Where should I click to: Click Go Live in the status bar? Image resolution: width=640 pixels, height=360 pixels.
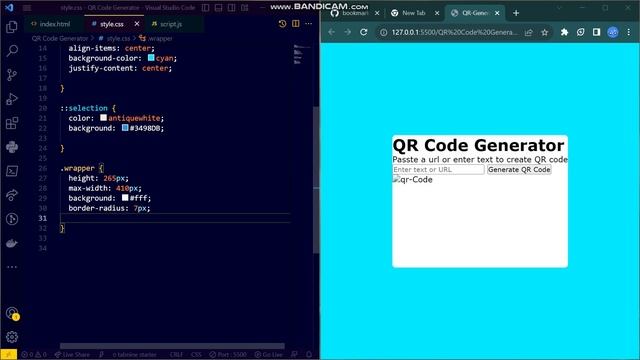[269, 355]
